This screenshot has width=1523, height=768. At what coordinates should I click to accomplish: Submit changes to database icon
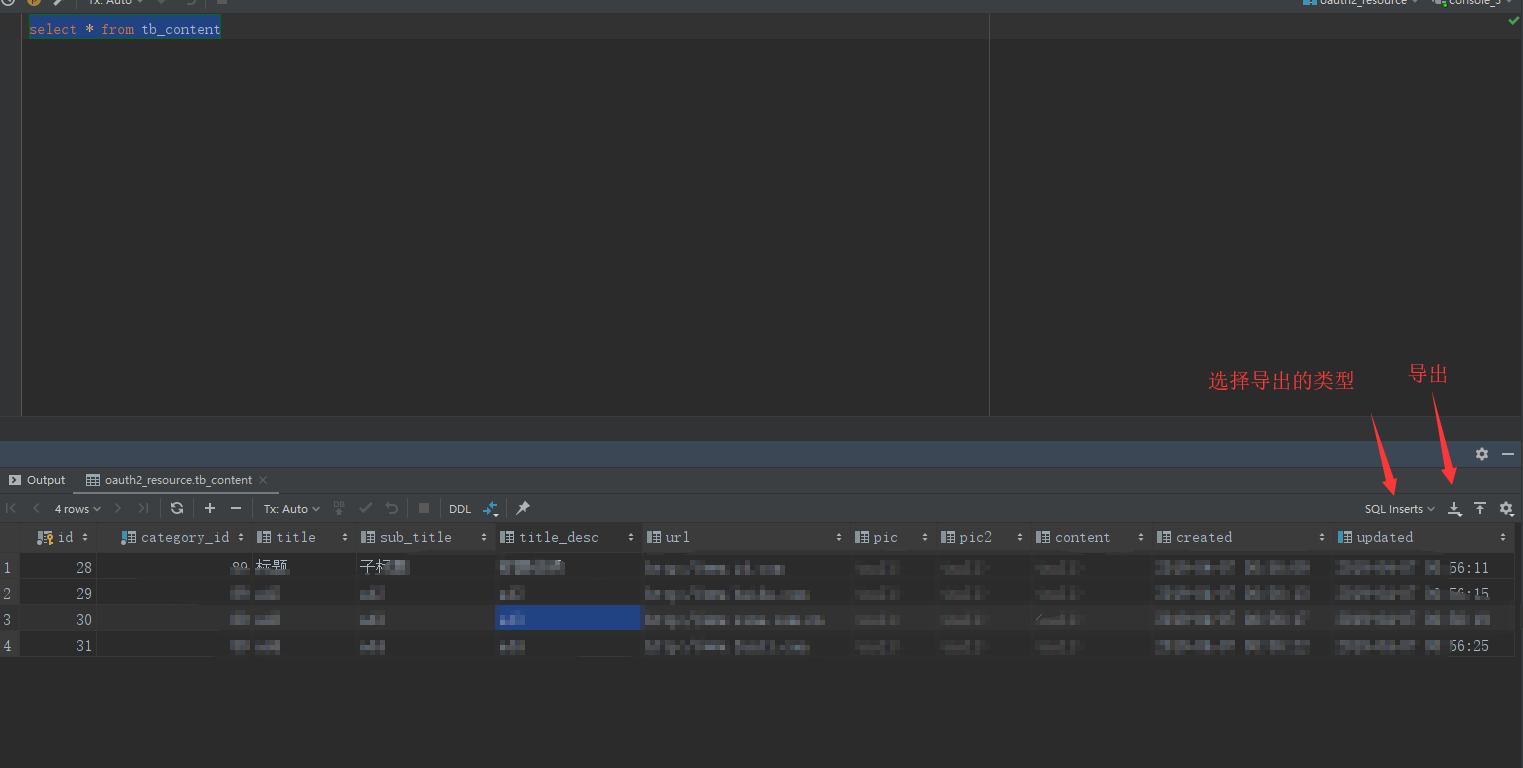click(x=339, y=509)
